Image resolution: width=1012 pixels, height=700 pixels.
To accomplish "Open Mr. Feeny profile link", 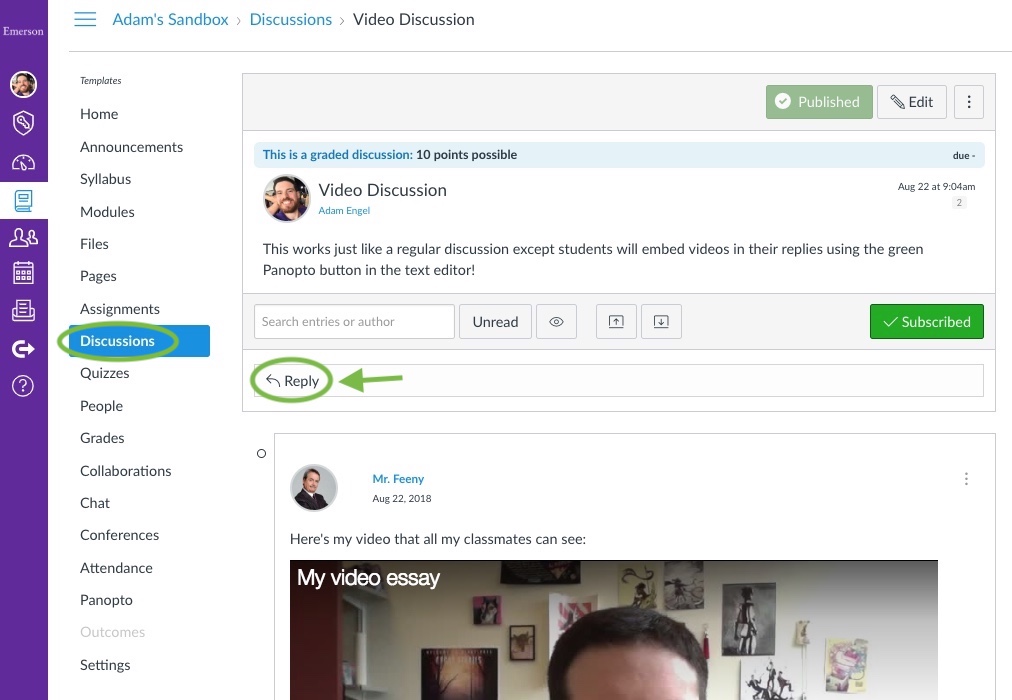I will click(398, 479).
